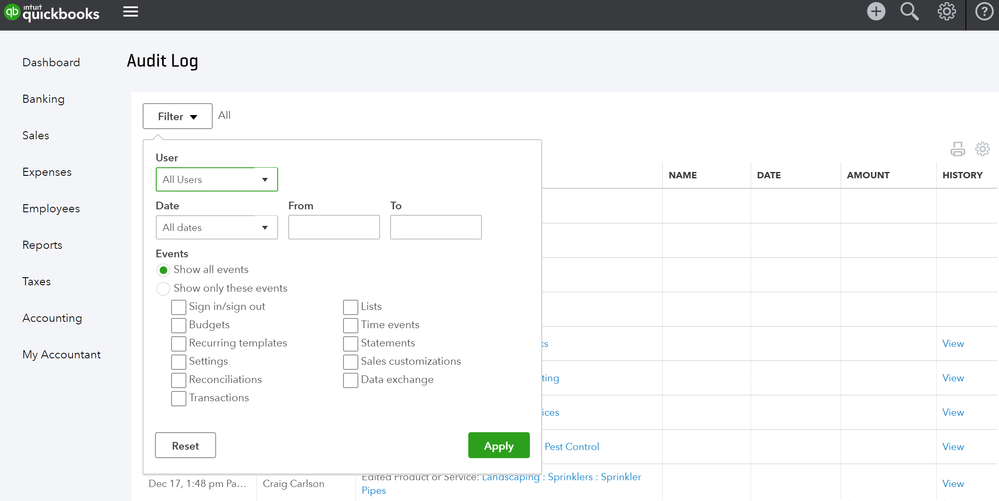Reset the filter settings
This screenshot has width=999, height=501.
click(x=185, y=446)
